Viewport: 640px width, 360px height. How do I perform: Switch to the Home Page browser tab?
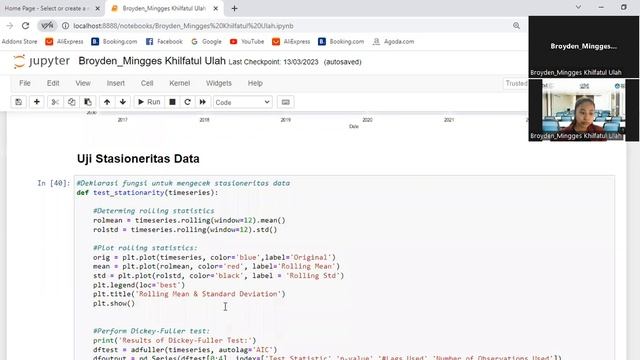pos(46,8)
